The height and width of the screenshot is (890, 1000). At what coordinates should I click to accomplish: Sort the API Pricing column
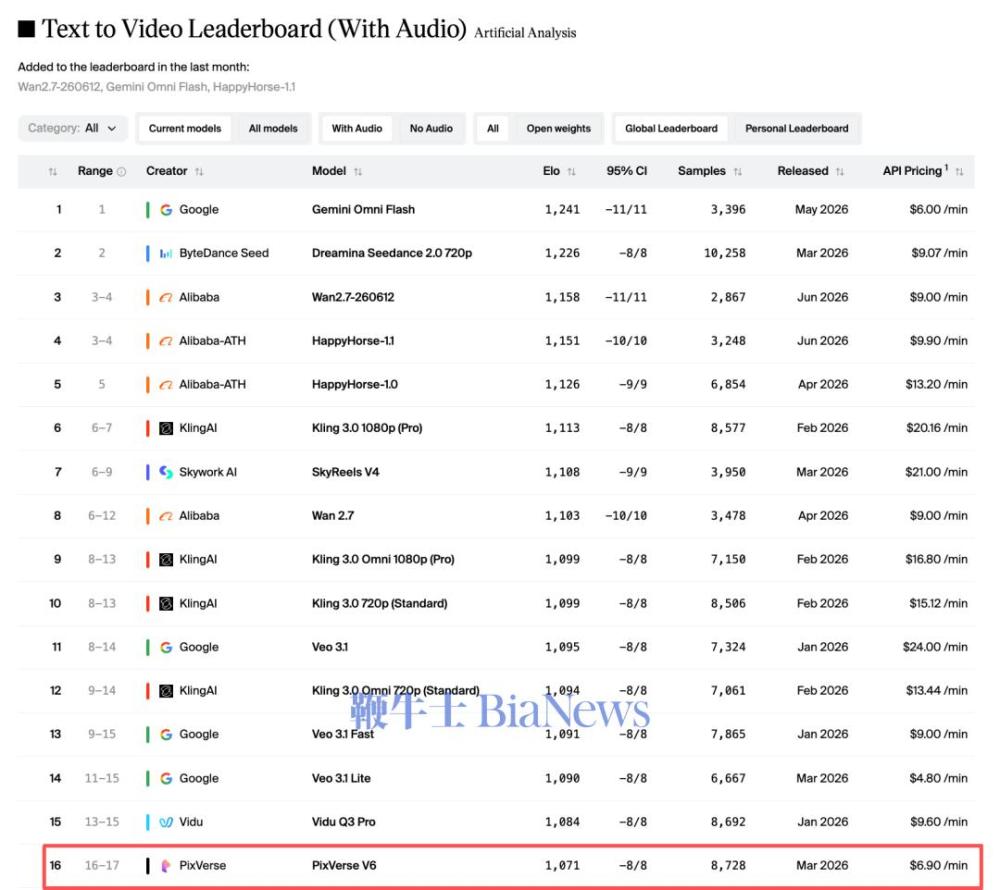(959, 171)
